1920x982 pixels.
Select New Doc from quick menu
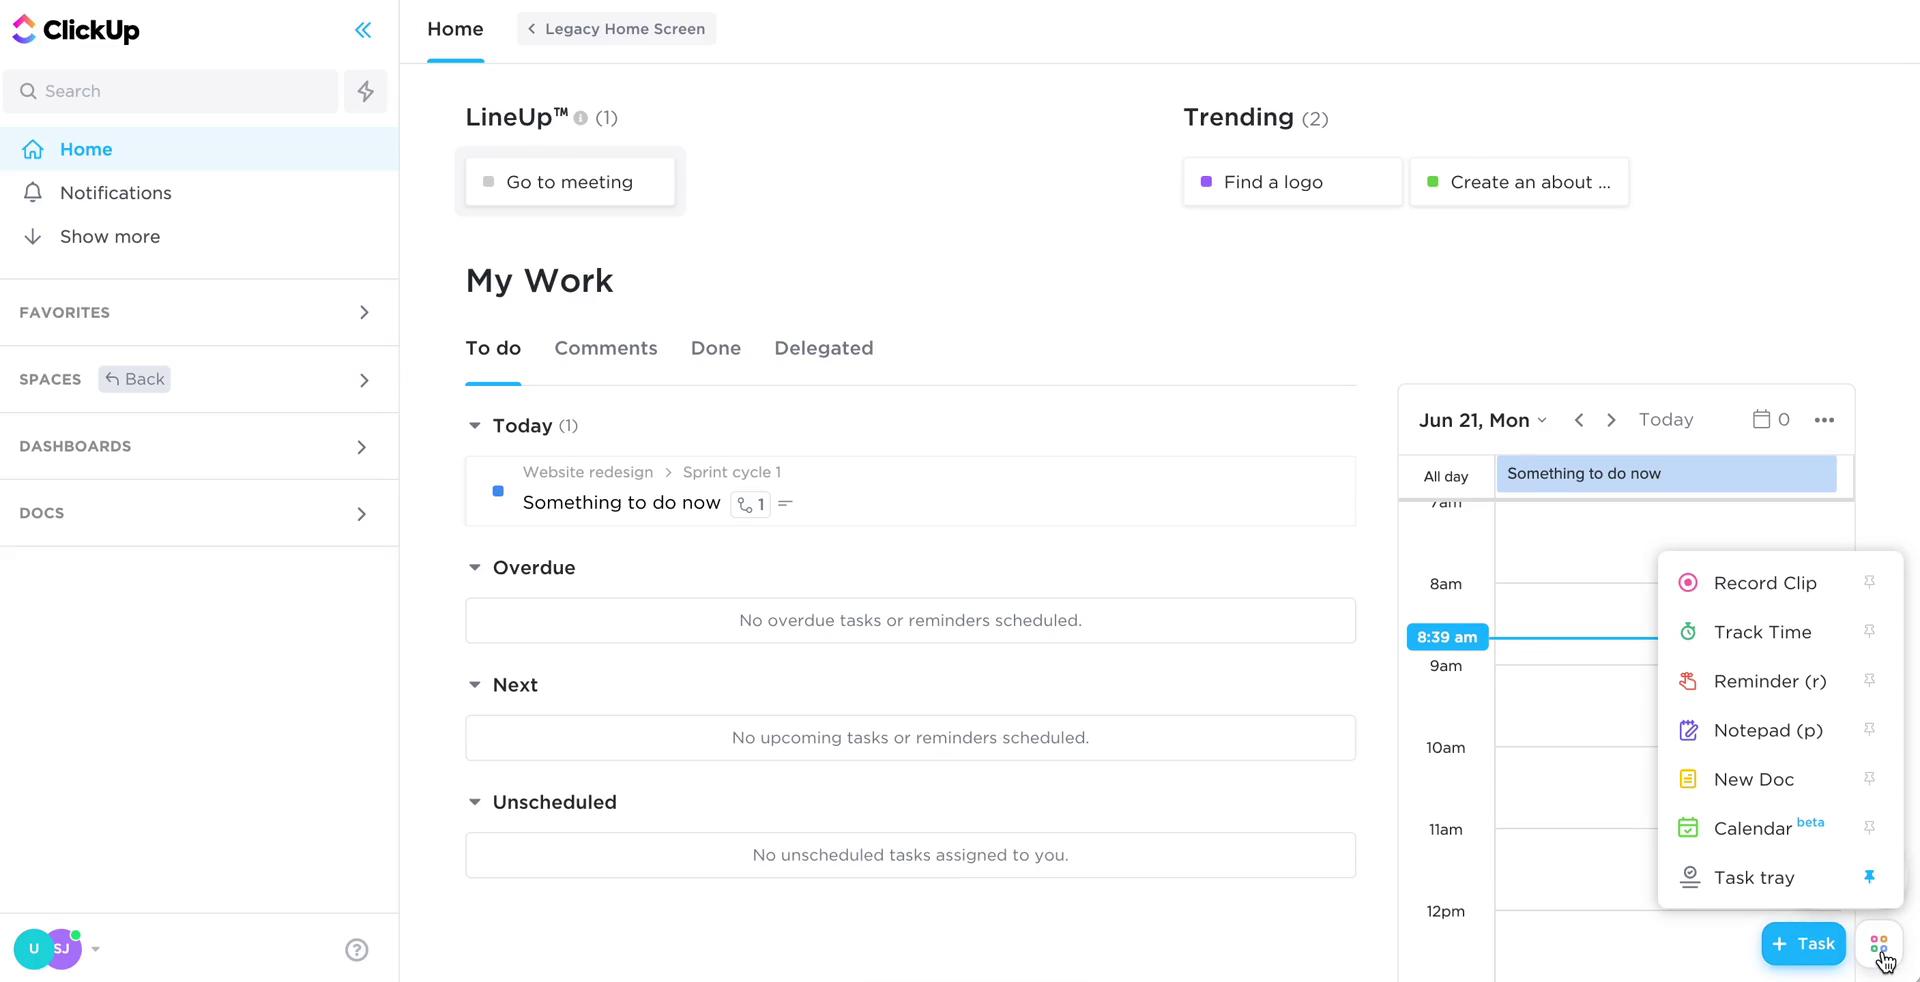pyautogui.click(x=1754, y=779)
